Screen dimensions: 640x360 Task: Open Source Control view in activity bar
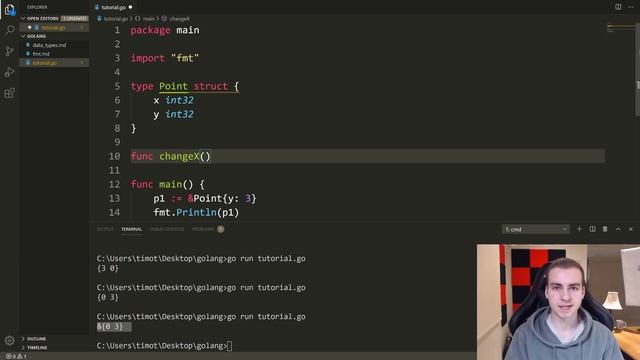(x=9, y=51)
